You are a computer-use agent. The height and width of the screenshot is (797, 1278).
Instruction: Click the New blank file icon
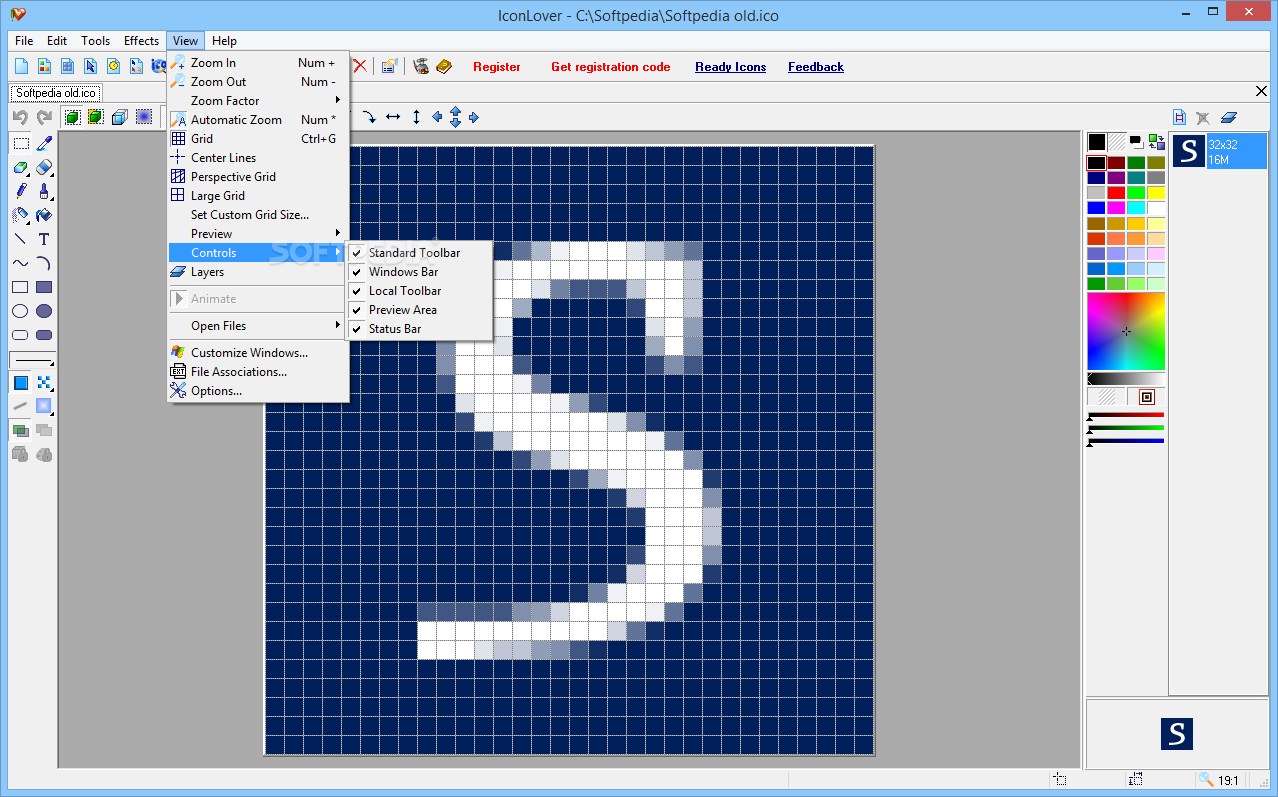[21, 66]
